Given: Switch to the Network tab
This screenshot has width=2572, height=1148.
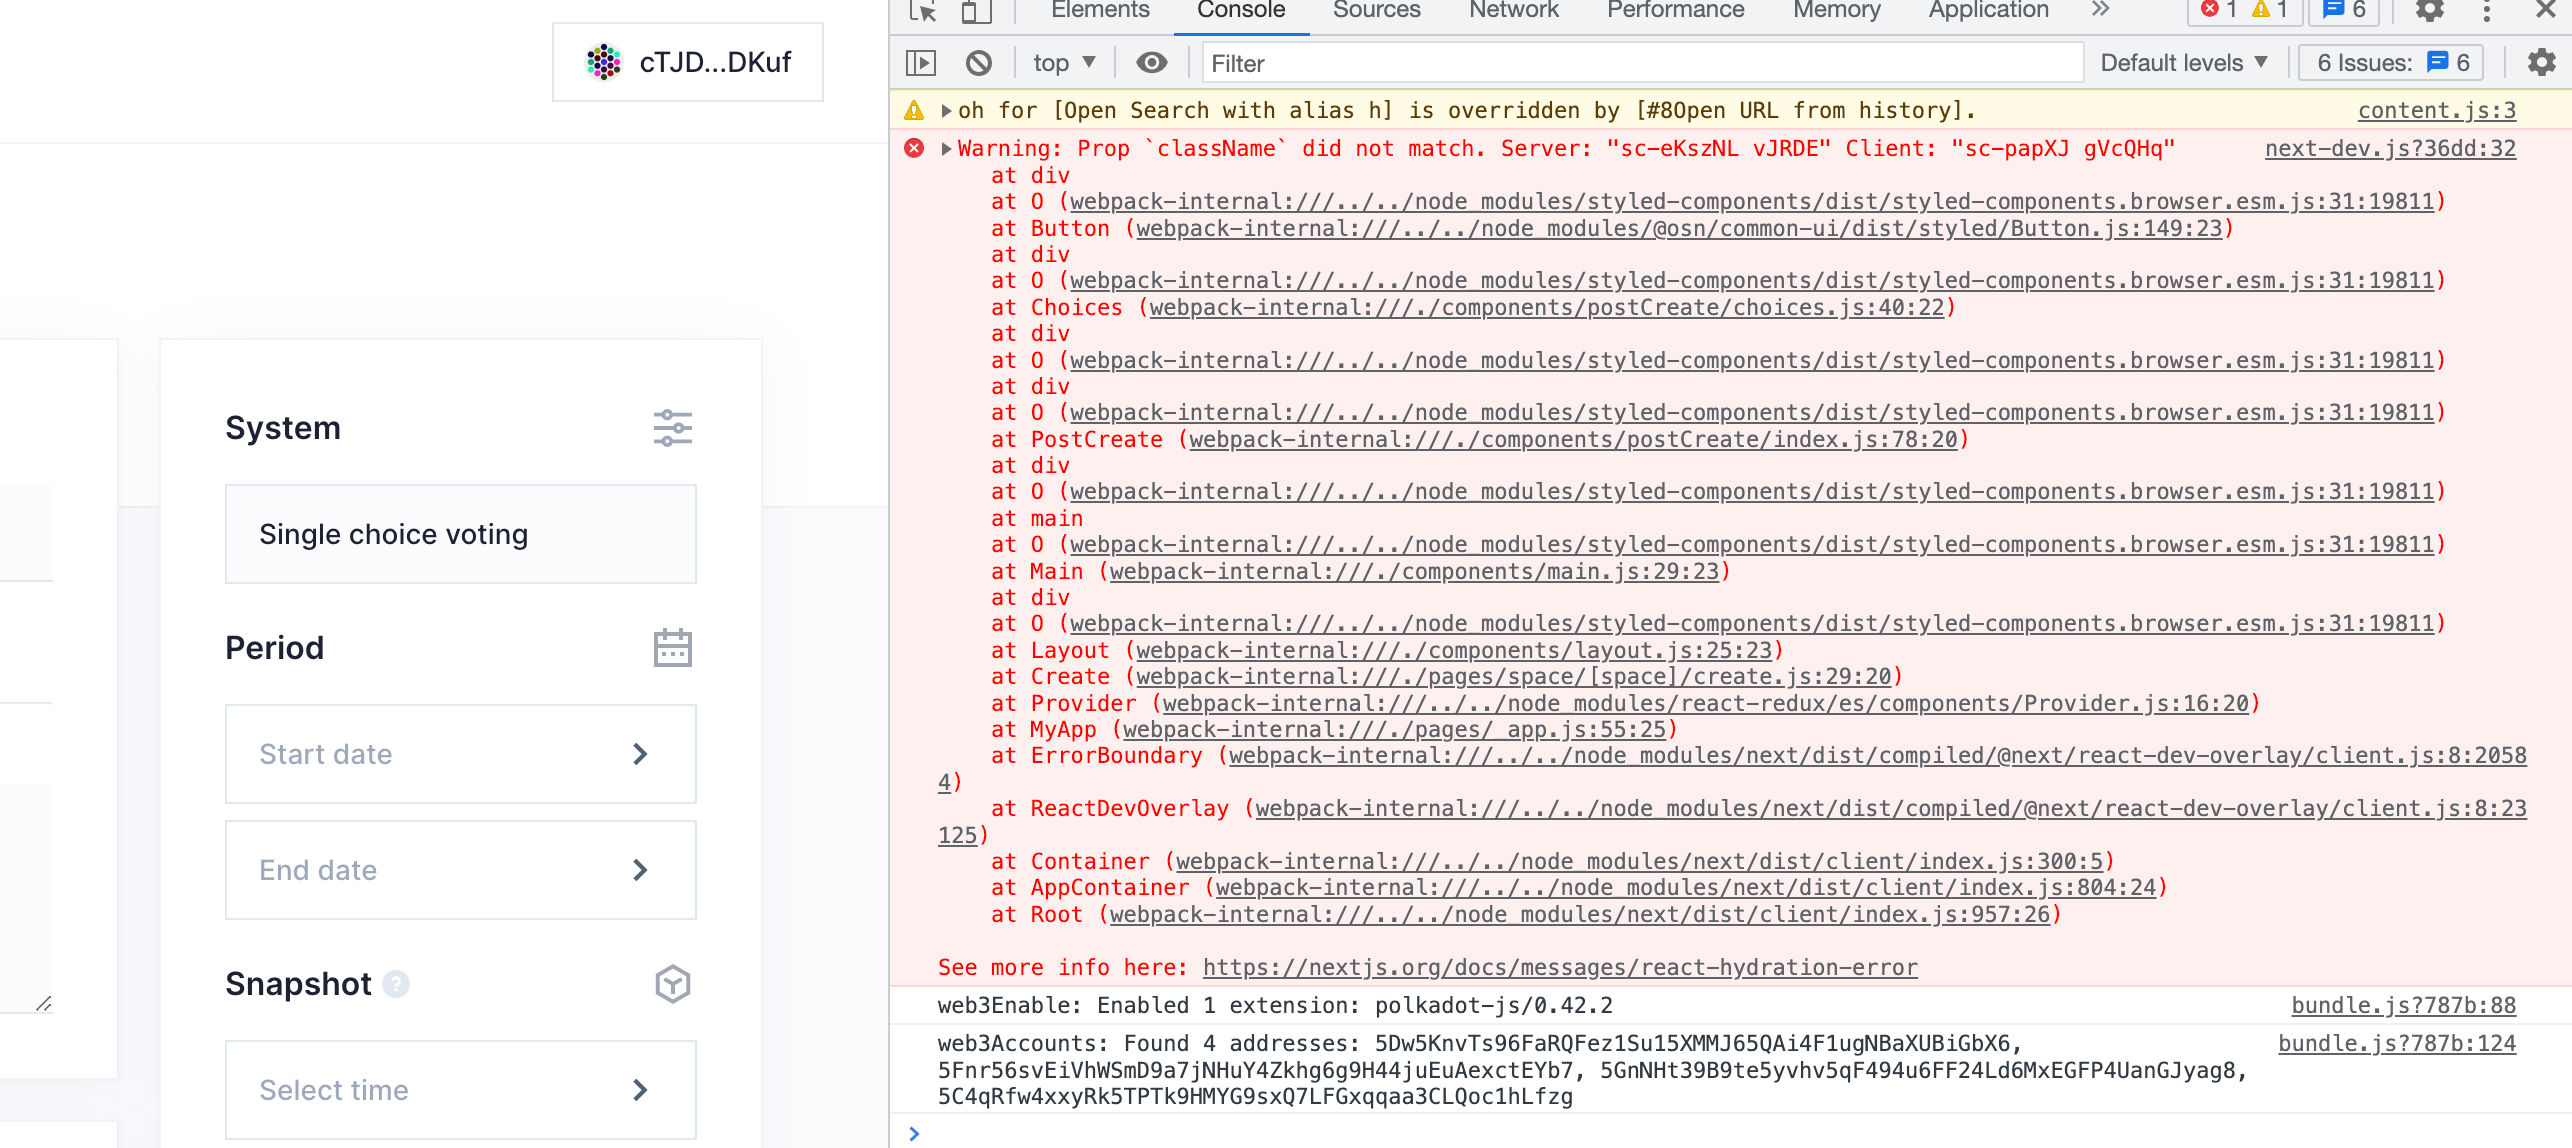Looking at the screenshot, I should 1512,10.
